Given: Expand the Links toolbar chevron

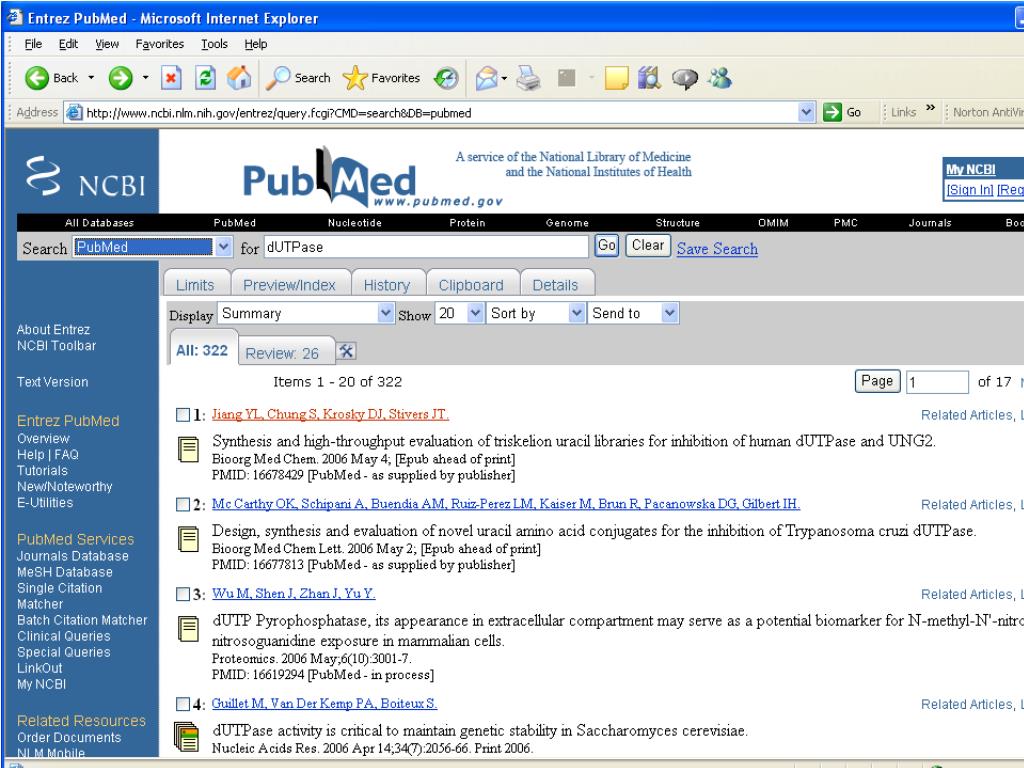Looking at the screenshot, I should pos(931,108).
